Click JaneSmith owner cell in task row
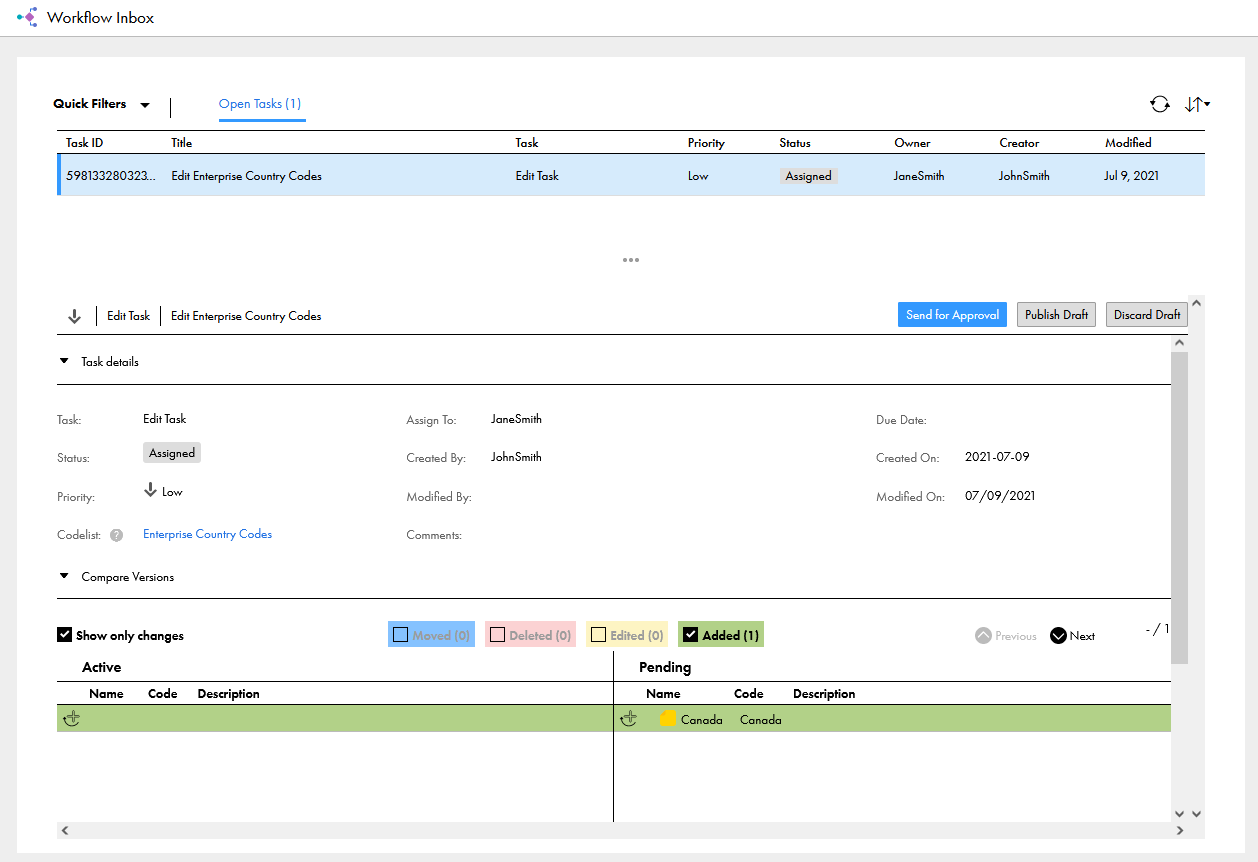This screenshot has width=1258, height=862. [919, 176]
